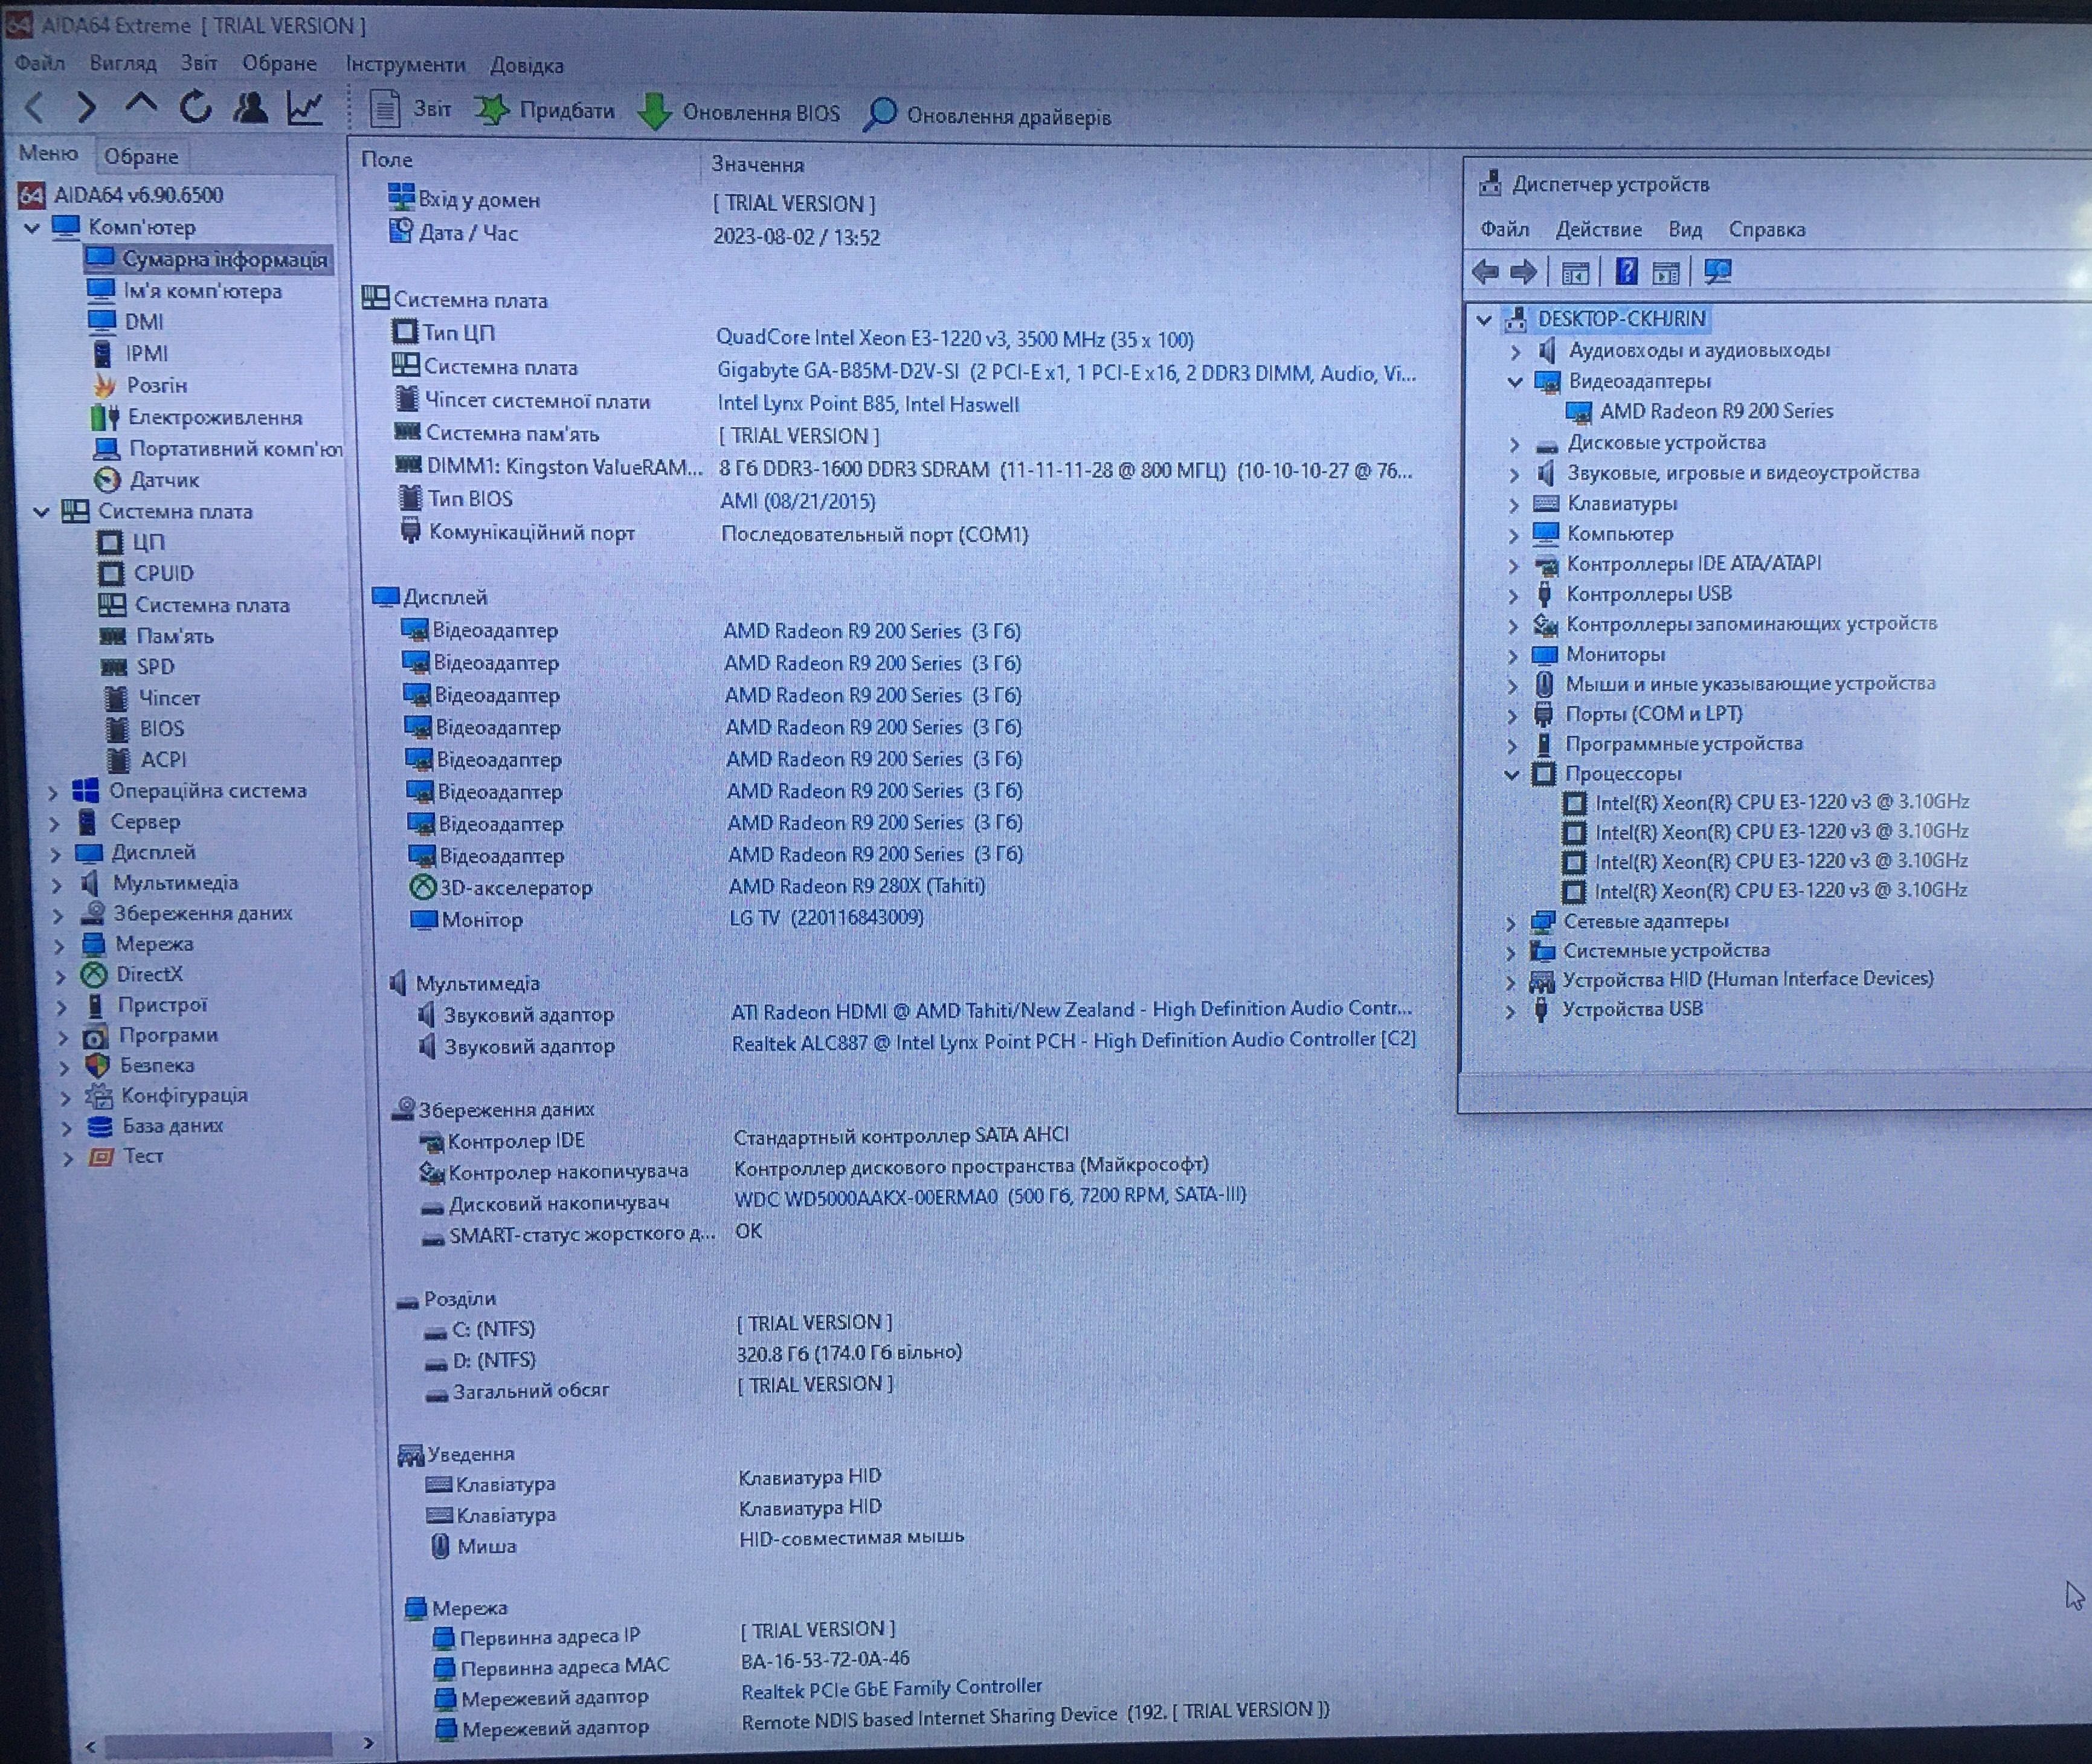Viewport: 2092px width, 1764px height.
Task: Click the Звіт report button
Action: pyautogui.click(x=410, y=108)
